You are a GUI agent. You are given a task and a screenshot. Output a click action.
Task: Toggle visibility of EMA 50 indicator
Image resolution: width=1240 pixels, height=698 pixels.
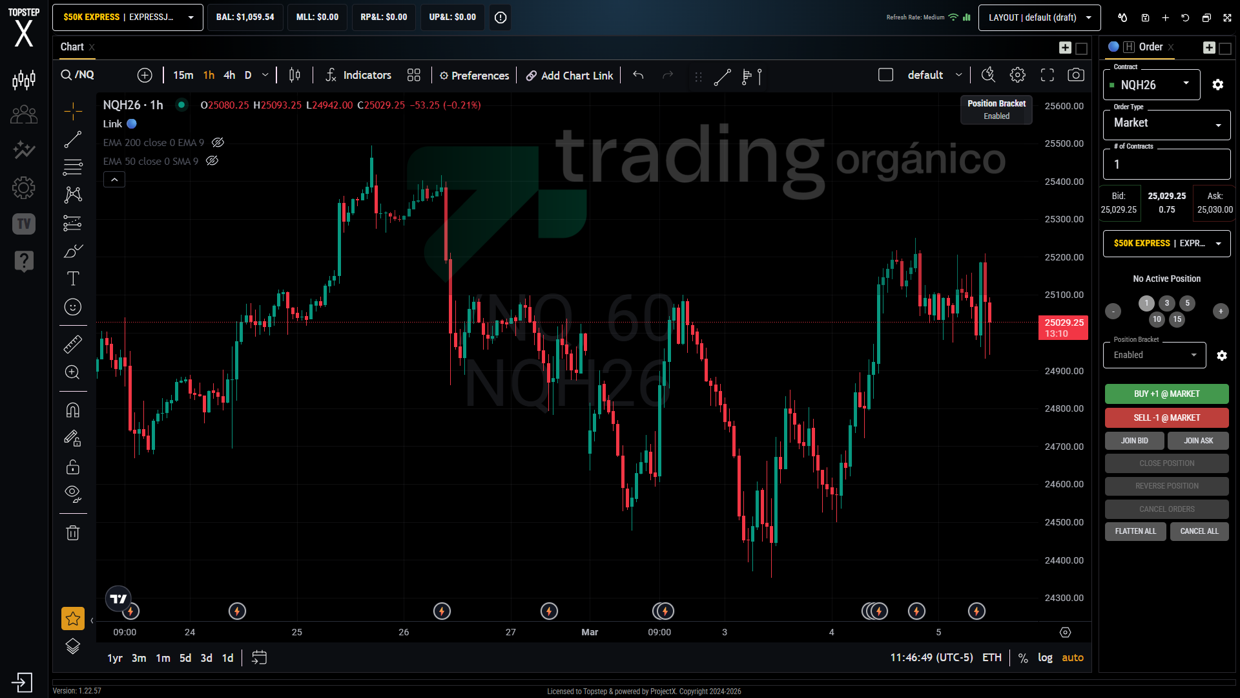click(x=212, y=161)
